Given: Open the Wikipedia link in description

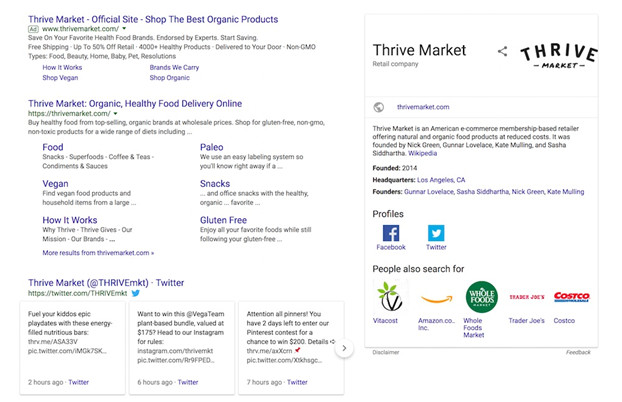Looking at the screenshot, I should coord(422,154).
